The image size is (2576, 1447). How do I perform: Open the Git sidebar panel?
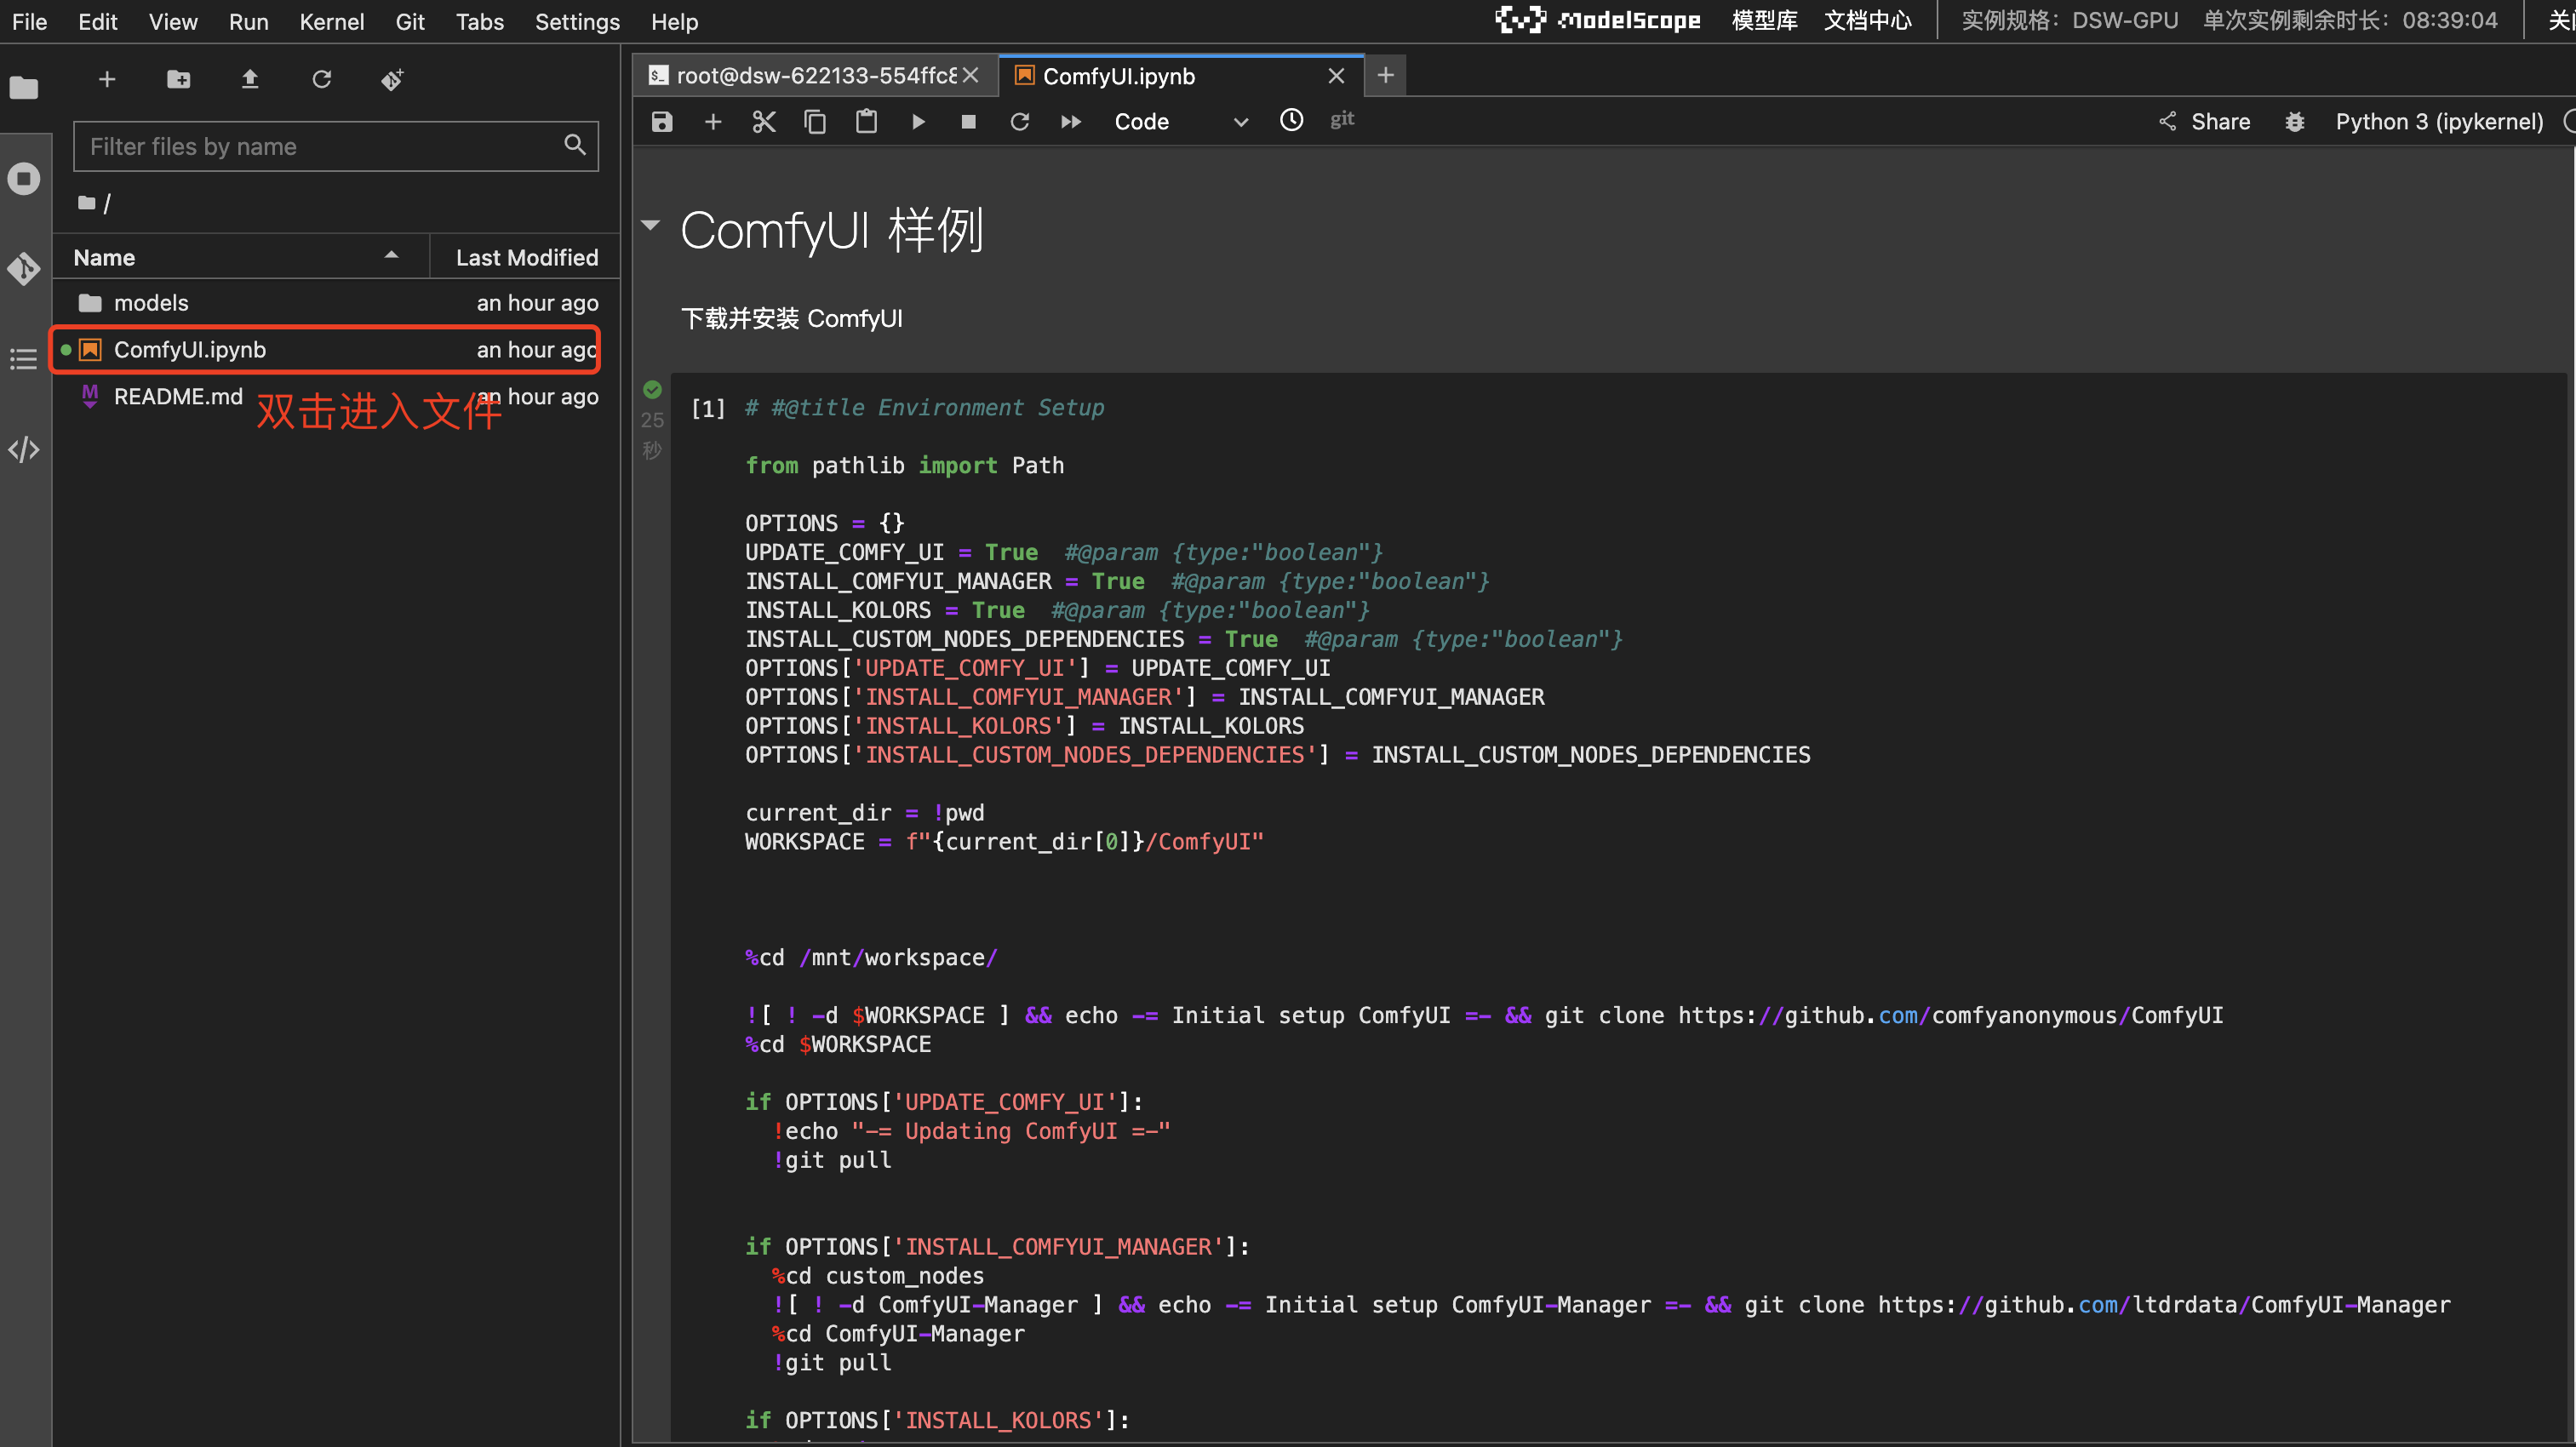24,268
